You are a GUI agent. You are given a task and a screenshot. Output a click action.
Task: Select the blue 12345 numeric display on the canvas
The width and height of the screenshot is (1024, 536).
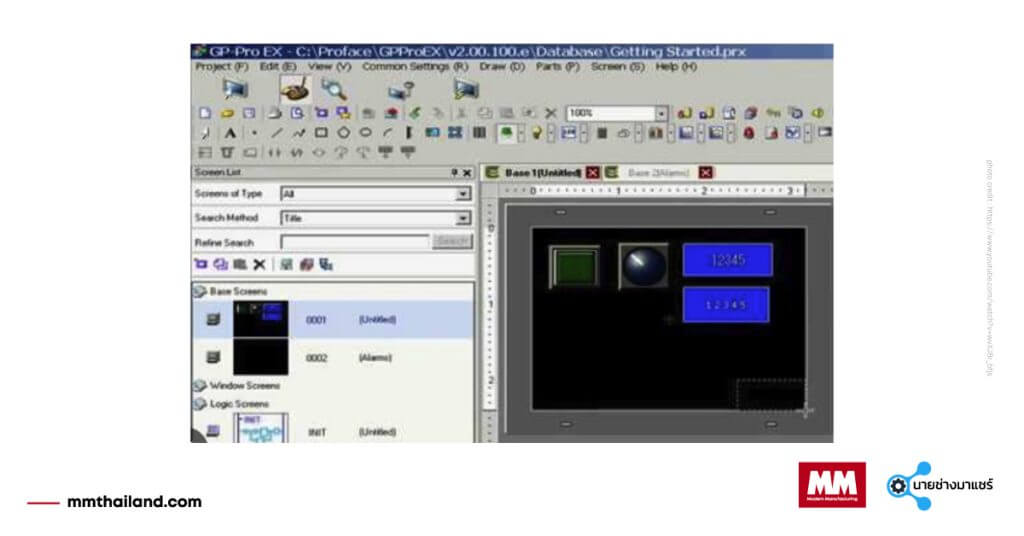point(727,260)
